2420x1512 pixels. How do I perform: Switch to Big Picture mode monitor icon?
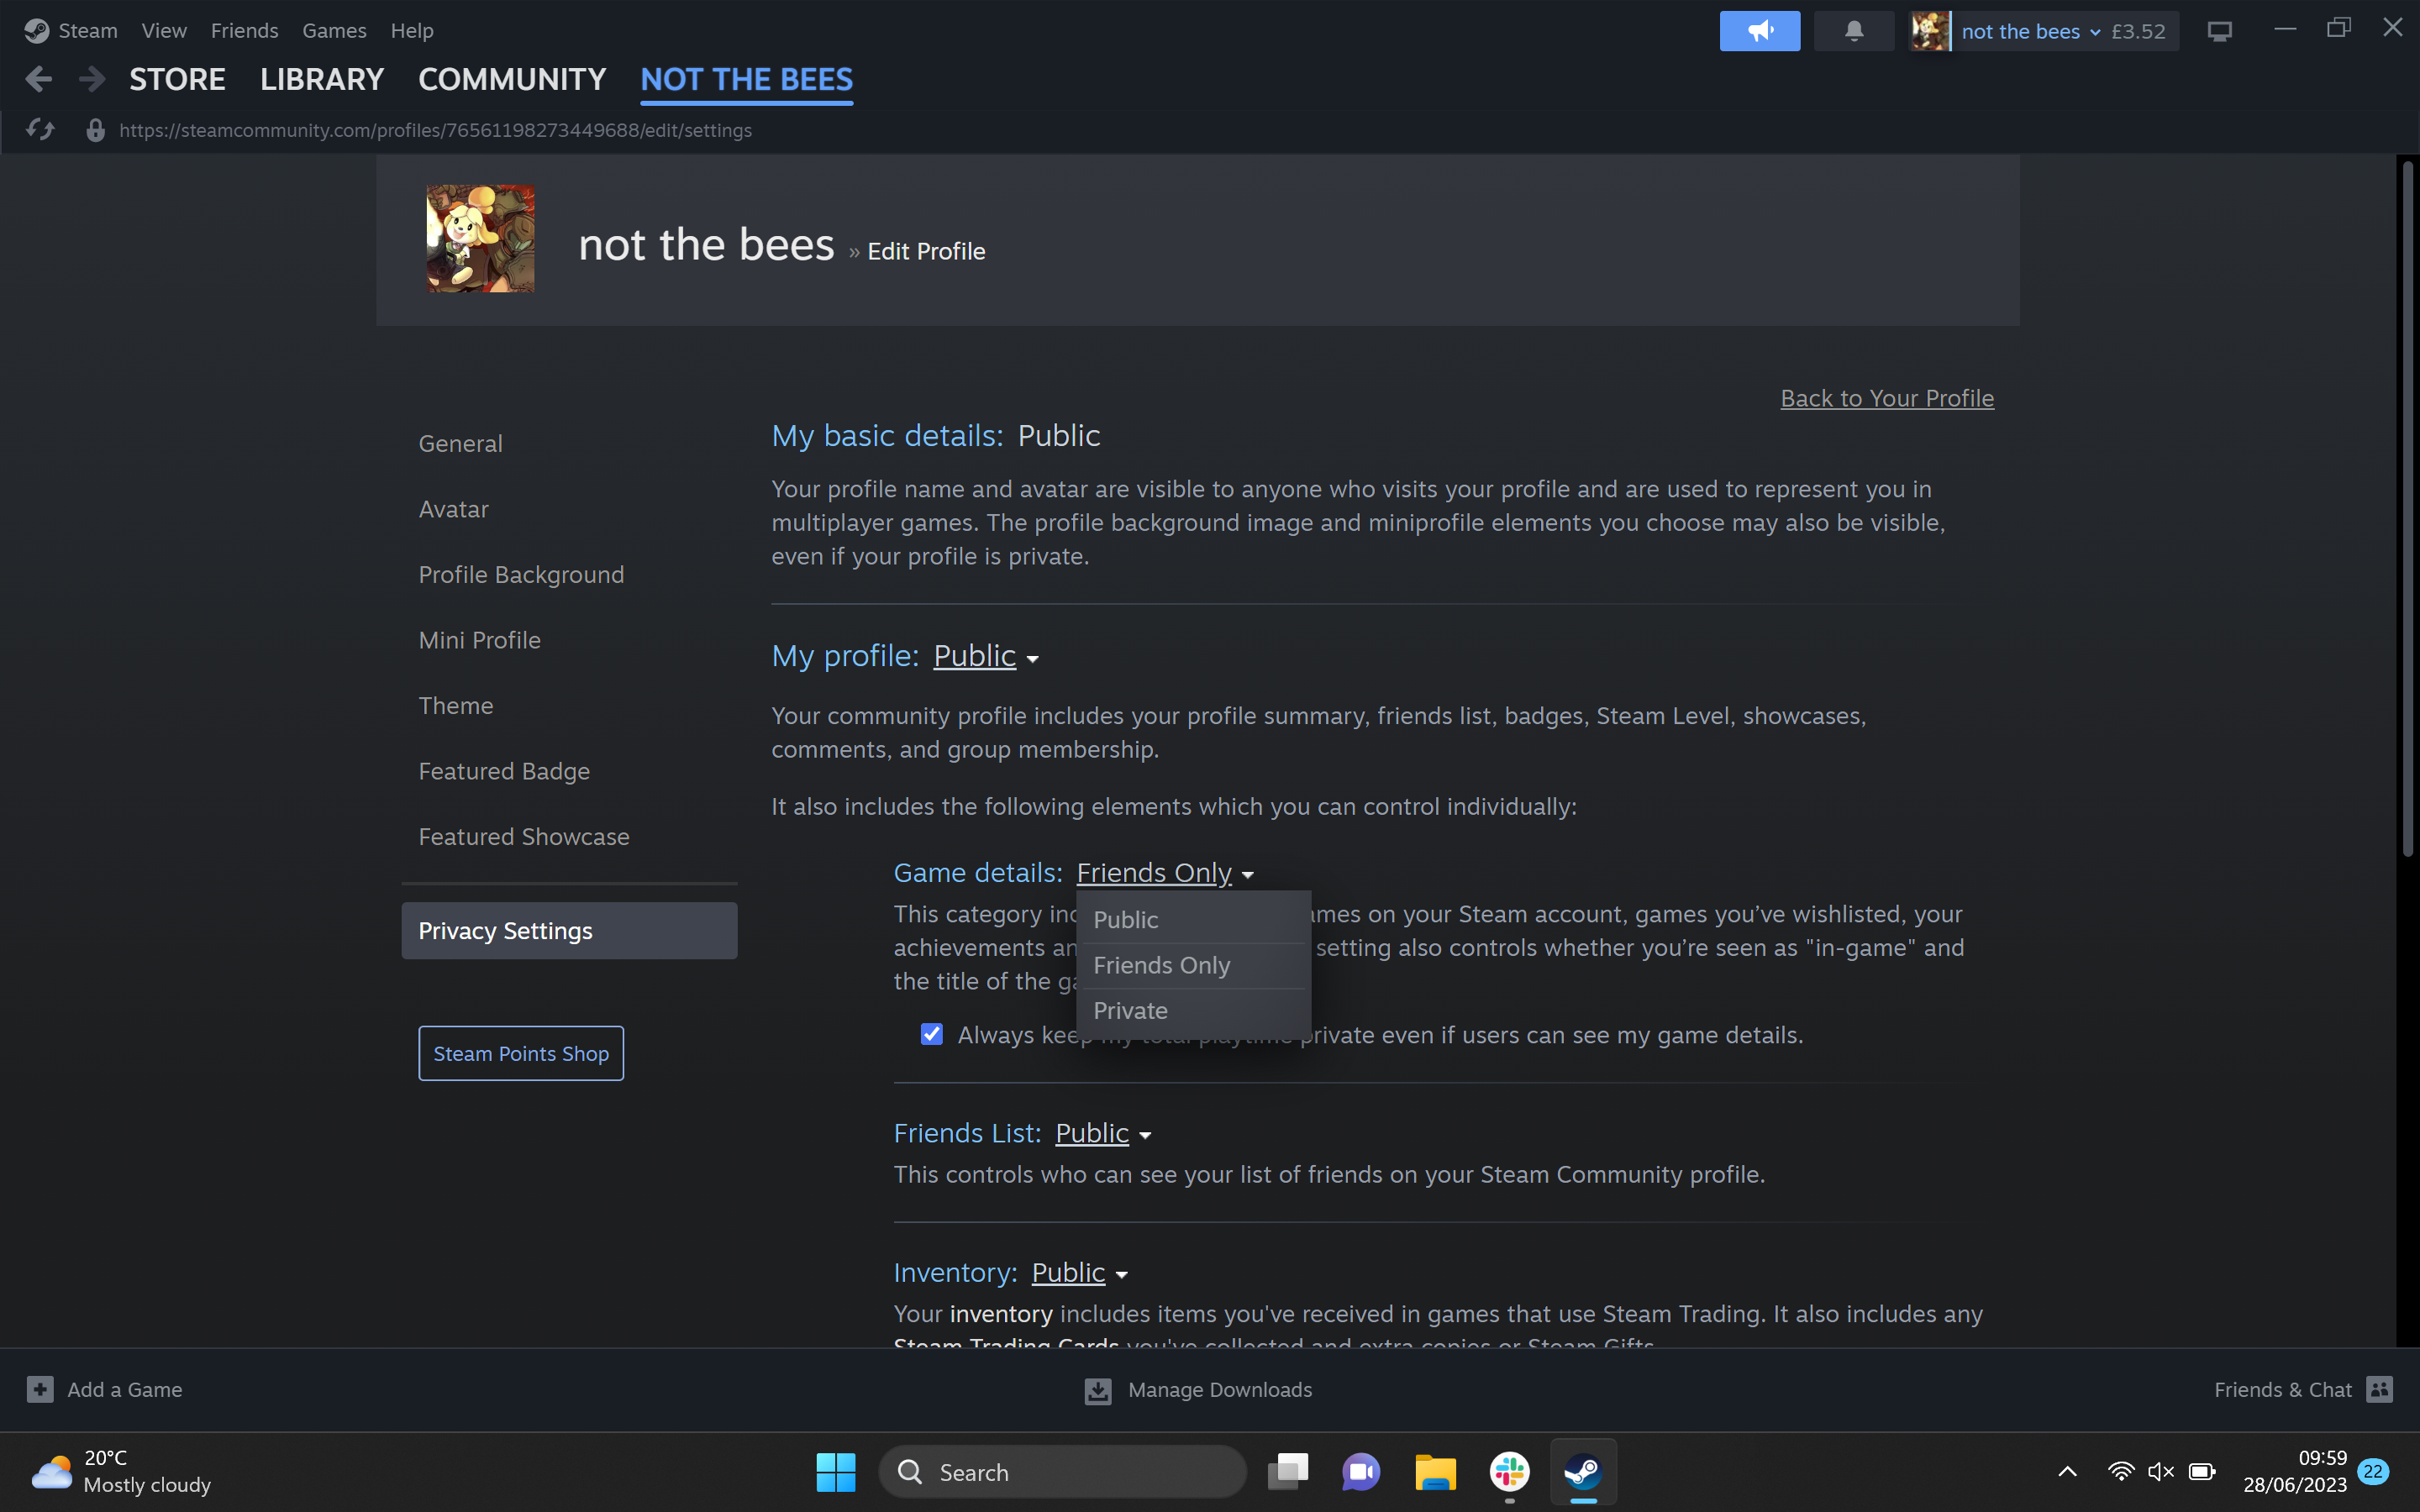tap(2220, 31)
